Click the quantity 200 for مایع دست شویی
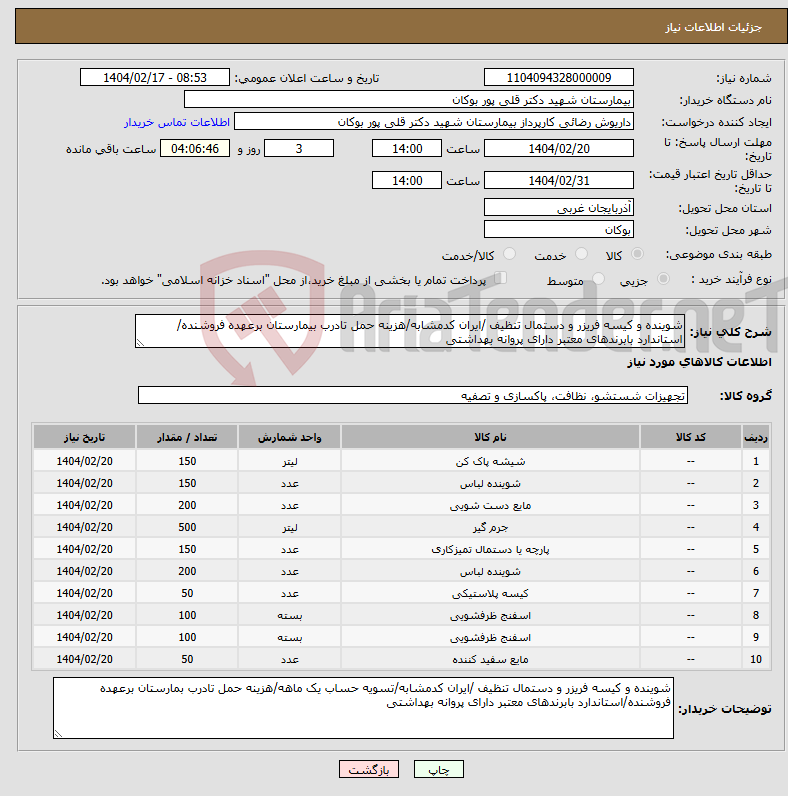 coord(187,506)
